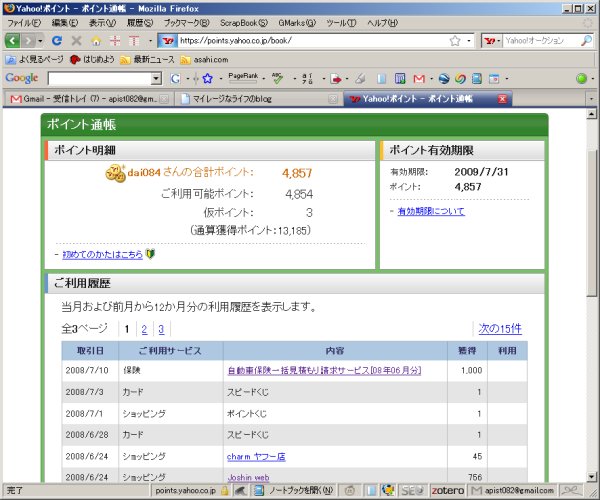Open the dropdown arrow next to Gmail toolbar icon
This screenshot has width=600, height=500.
tap(431, 79)
